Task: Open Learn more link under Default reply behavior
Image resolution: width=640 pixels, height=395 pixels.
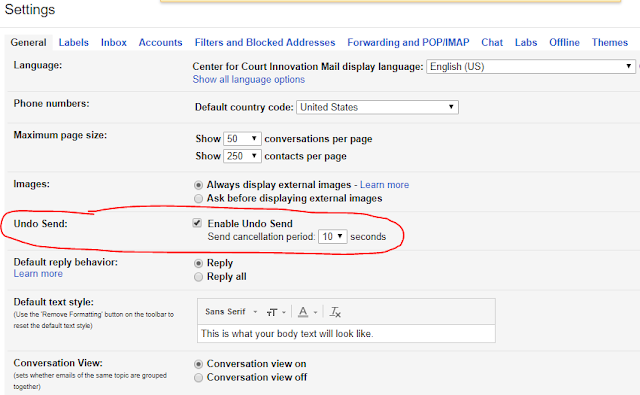Action: (38, 274)
